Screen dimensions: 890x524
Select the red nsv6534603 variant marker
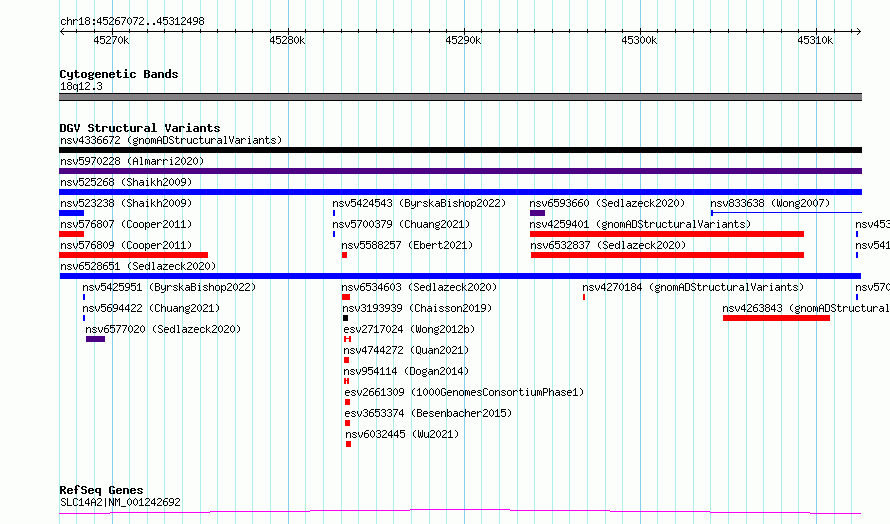[346, 297]
